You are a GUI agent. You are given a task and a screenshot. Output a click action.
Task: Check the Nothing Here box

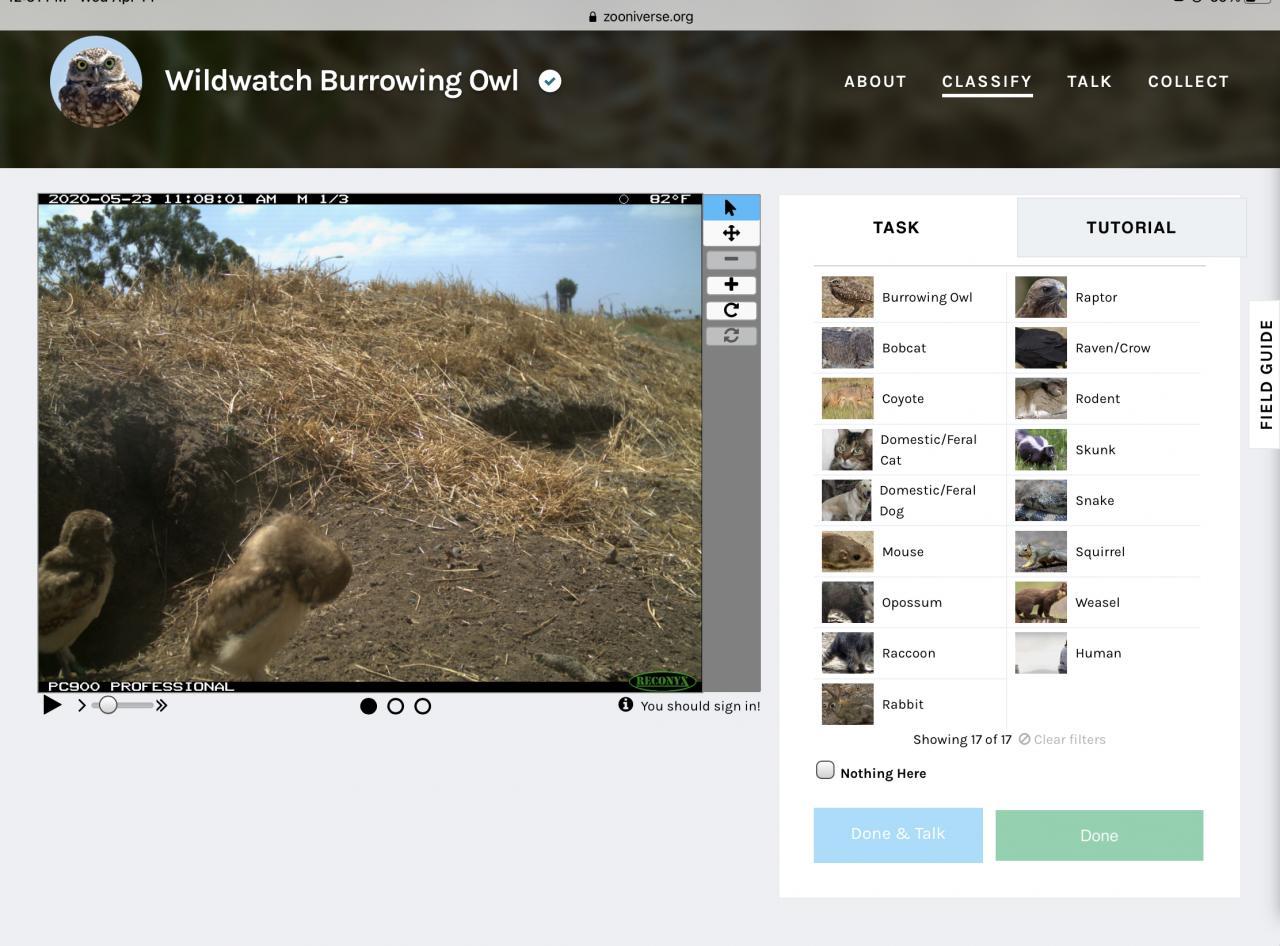[x=825, y=770]
